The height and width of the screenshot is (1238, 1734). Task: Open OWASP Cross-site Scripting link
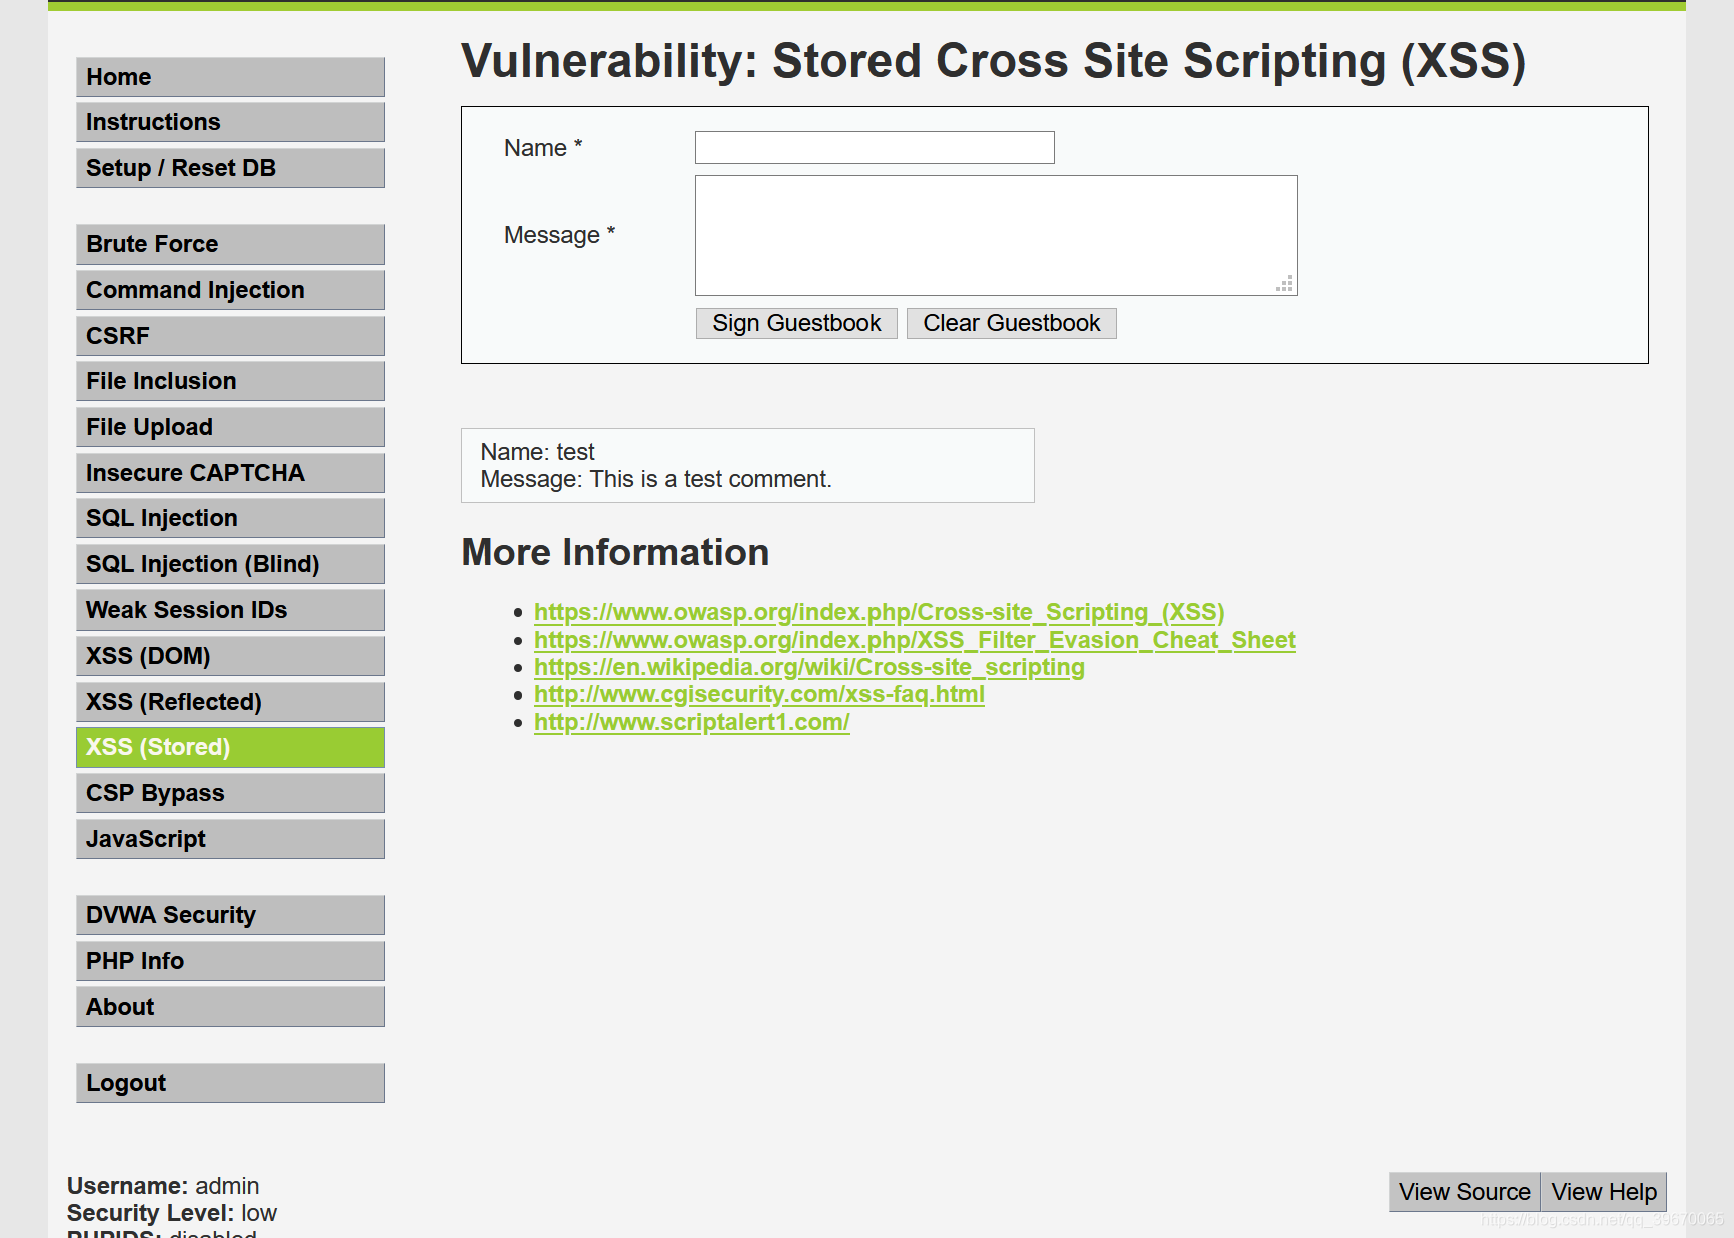click(x=879, y=612)
